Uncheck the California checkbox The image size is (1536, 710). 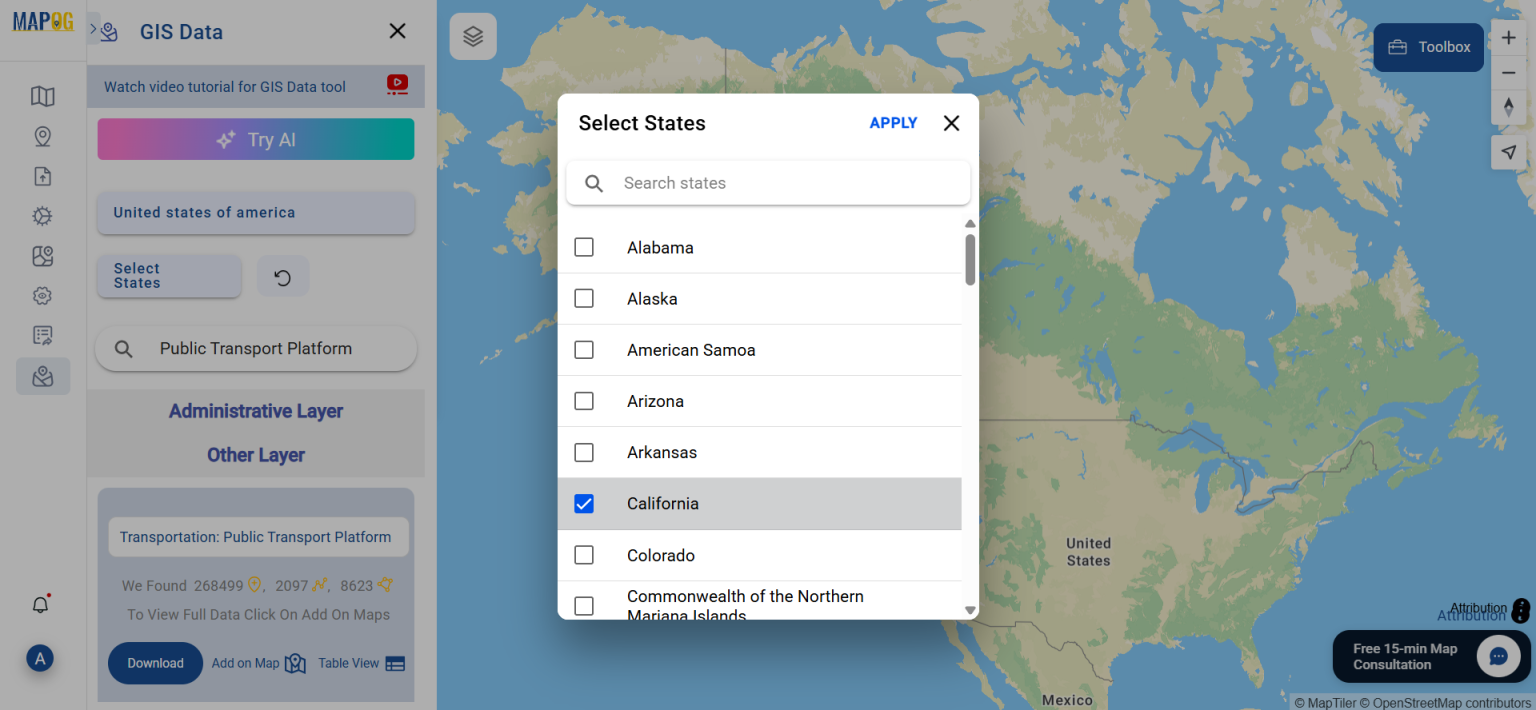(584, 504)
